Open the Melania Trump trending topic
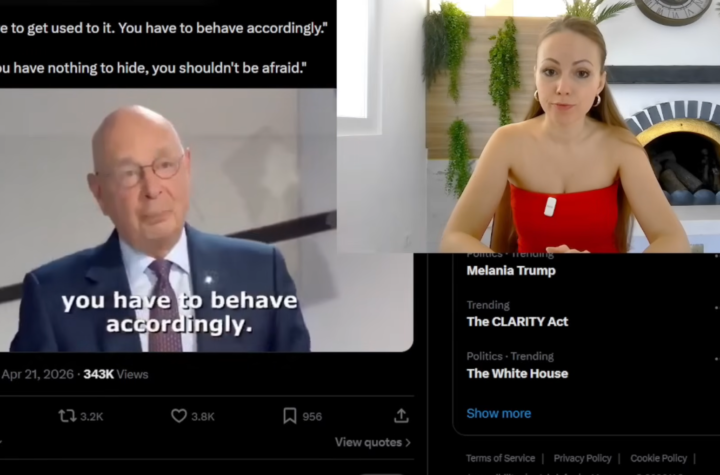The height and width of the screenshot is (475, 720). (511, 270)
